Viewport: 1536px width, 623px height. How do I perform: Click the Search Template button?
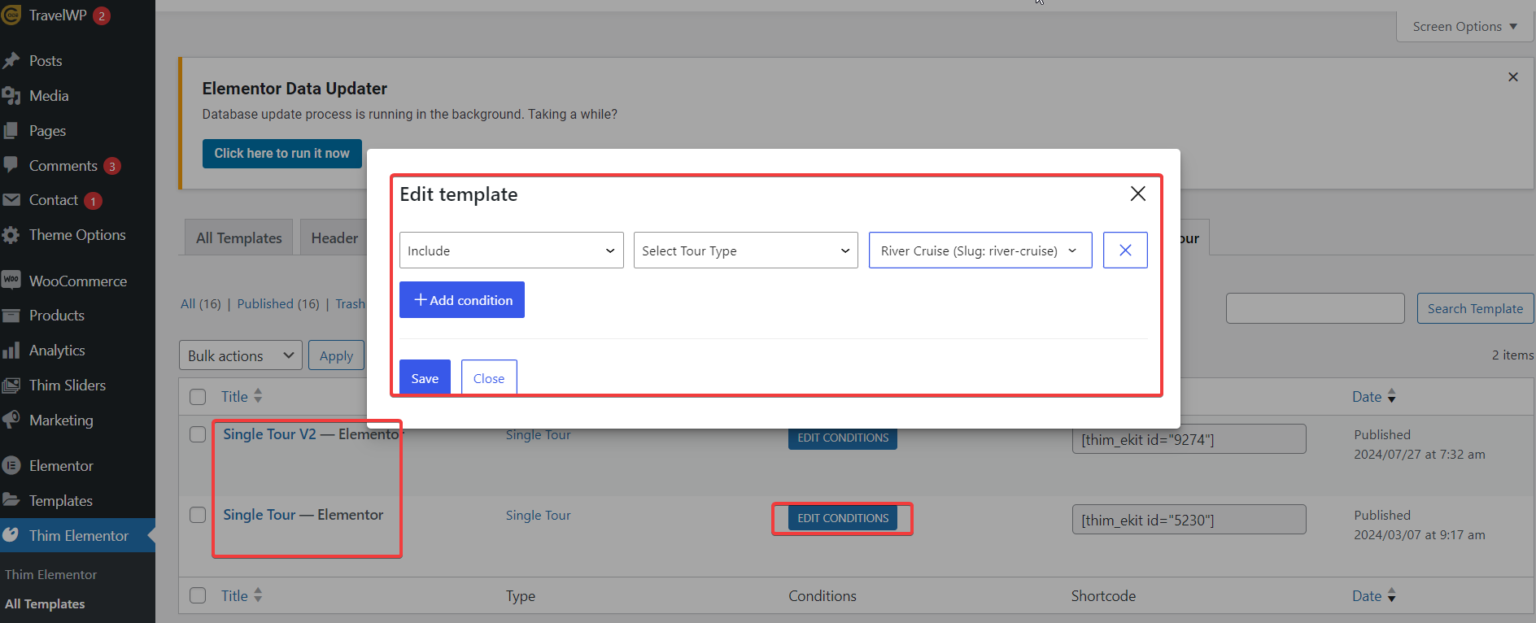tap(1475, 309)
